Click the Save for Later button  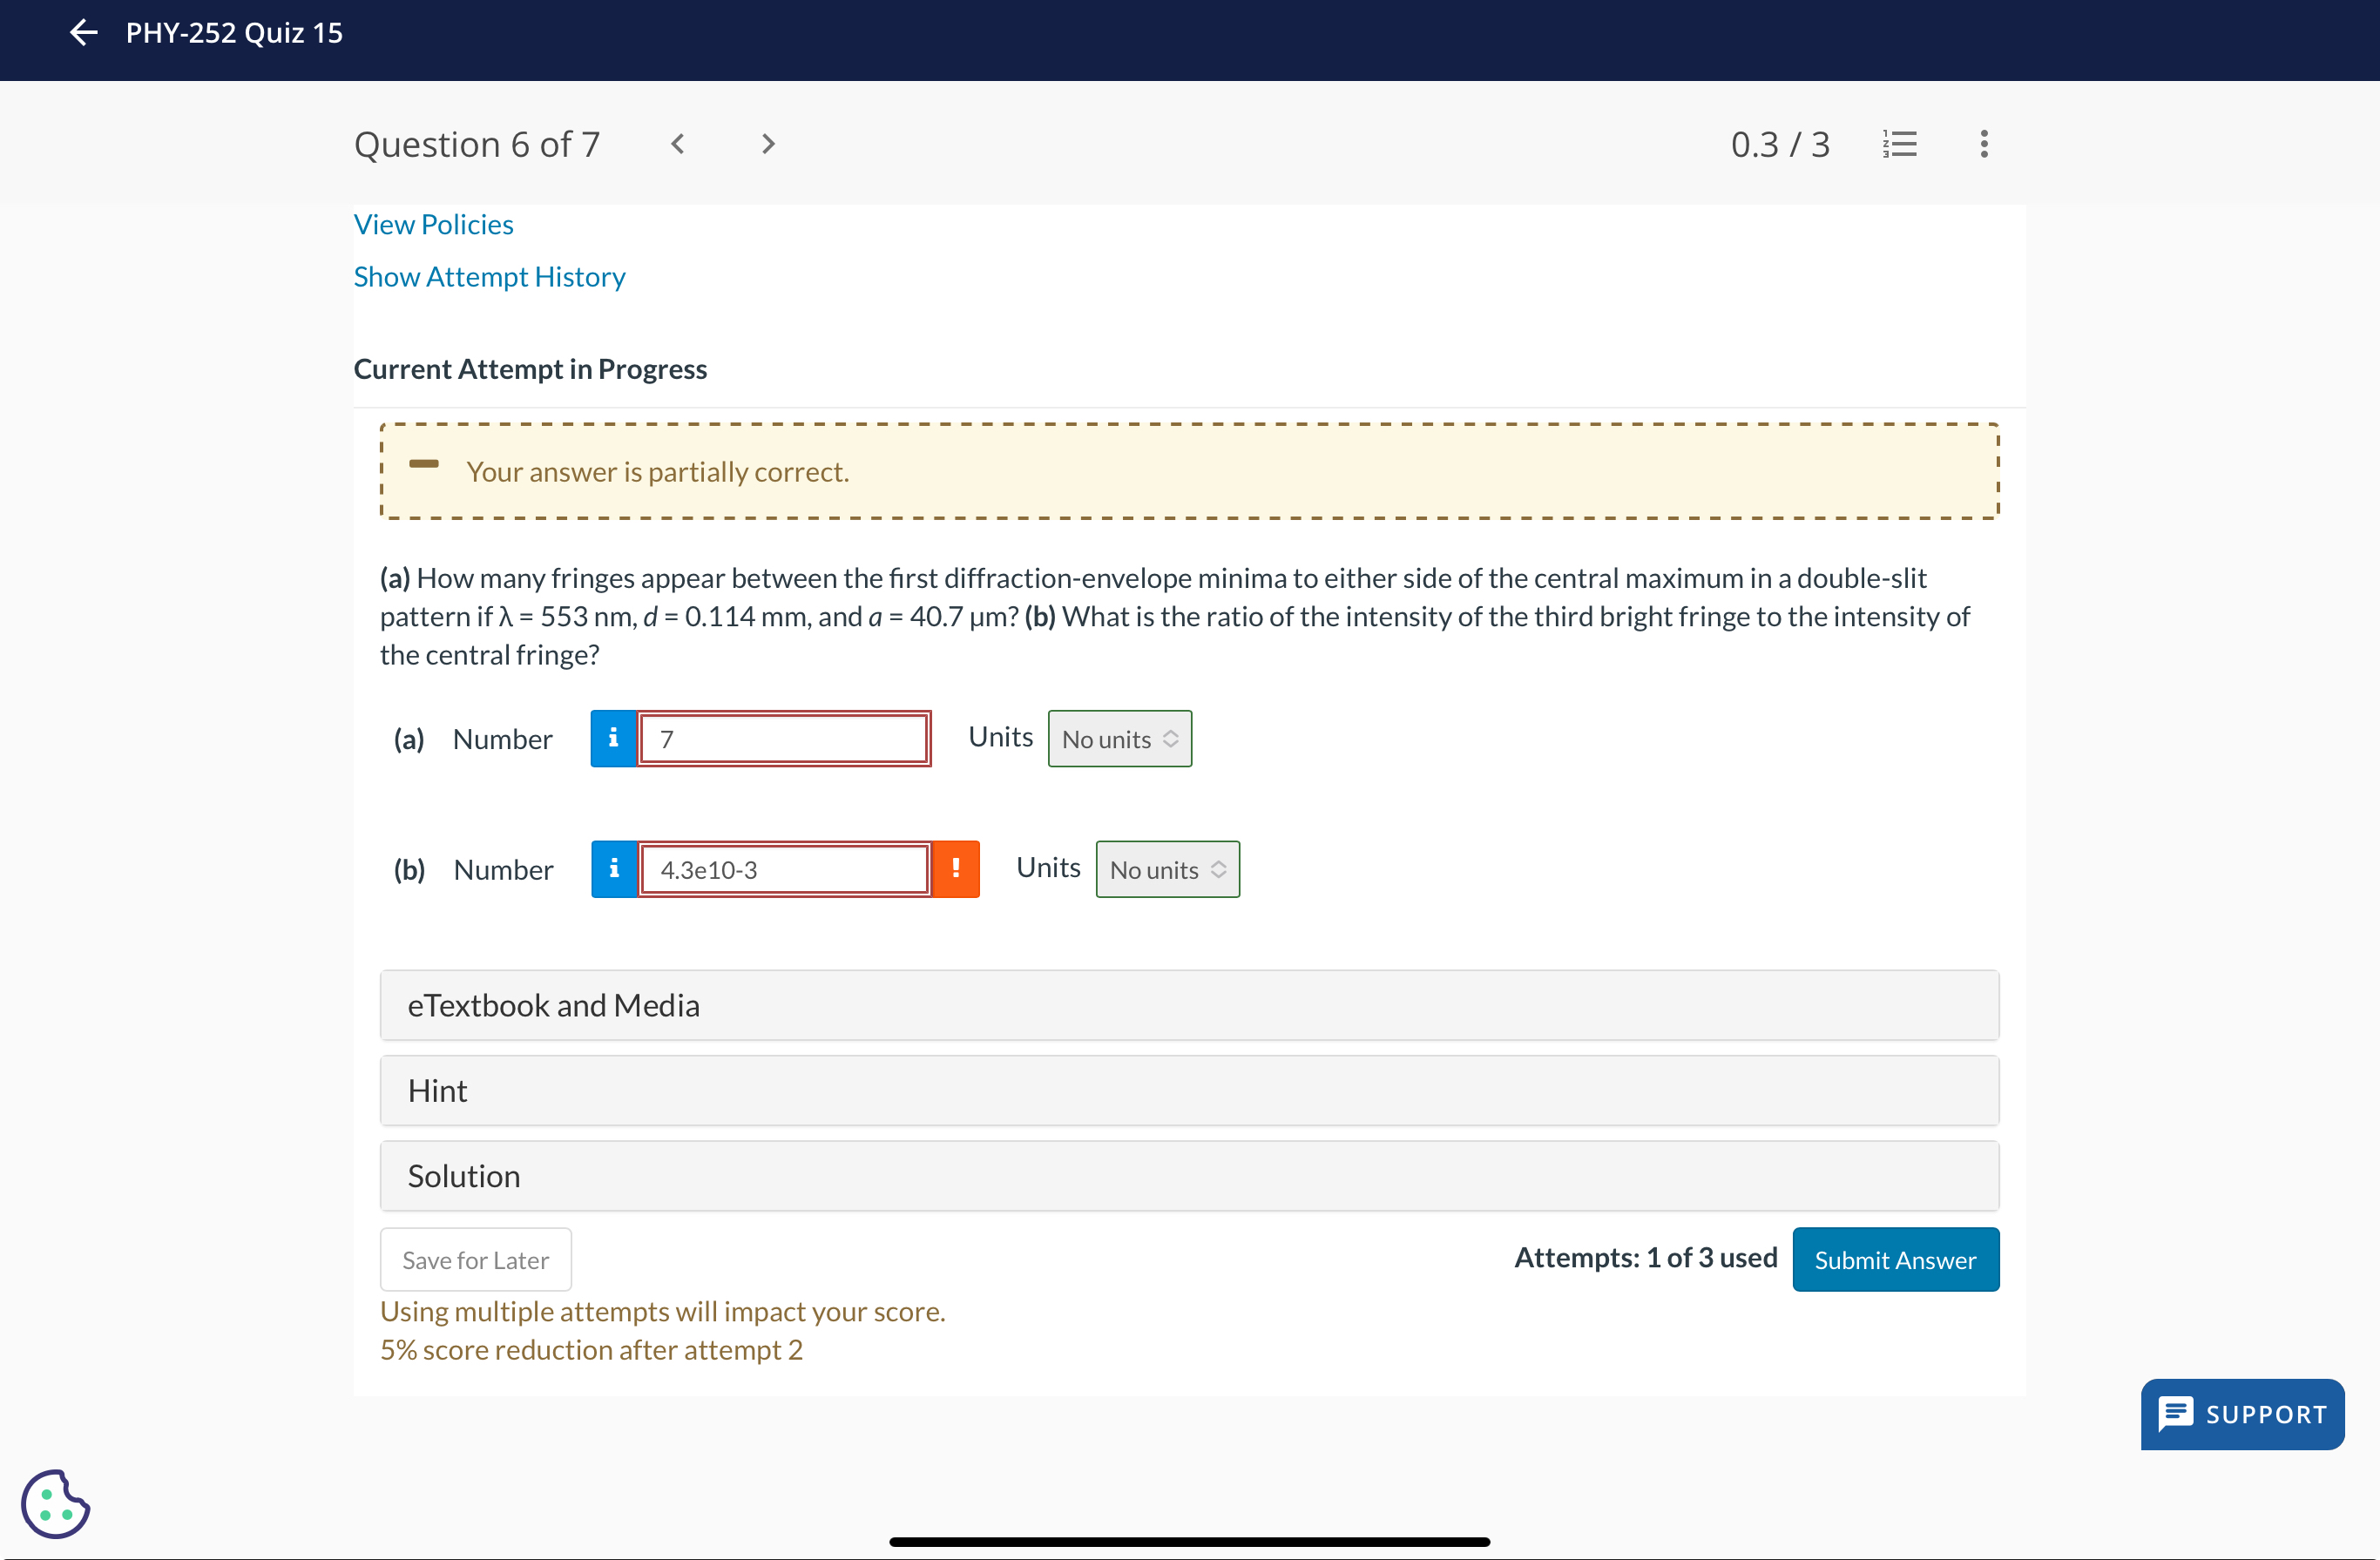point(475,1260)
